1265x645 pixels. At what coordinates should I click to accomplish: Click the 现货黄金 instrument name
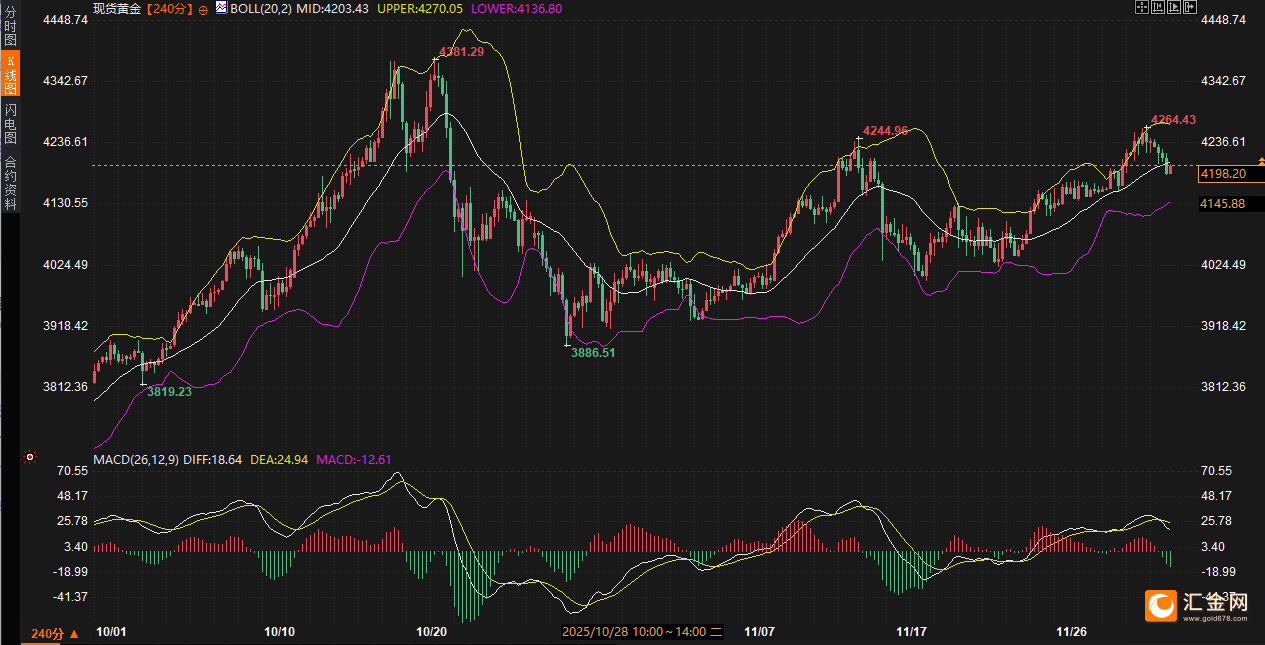(116, 8)
